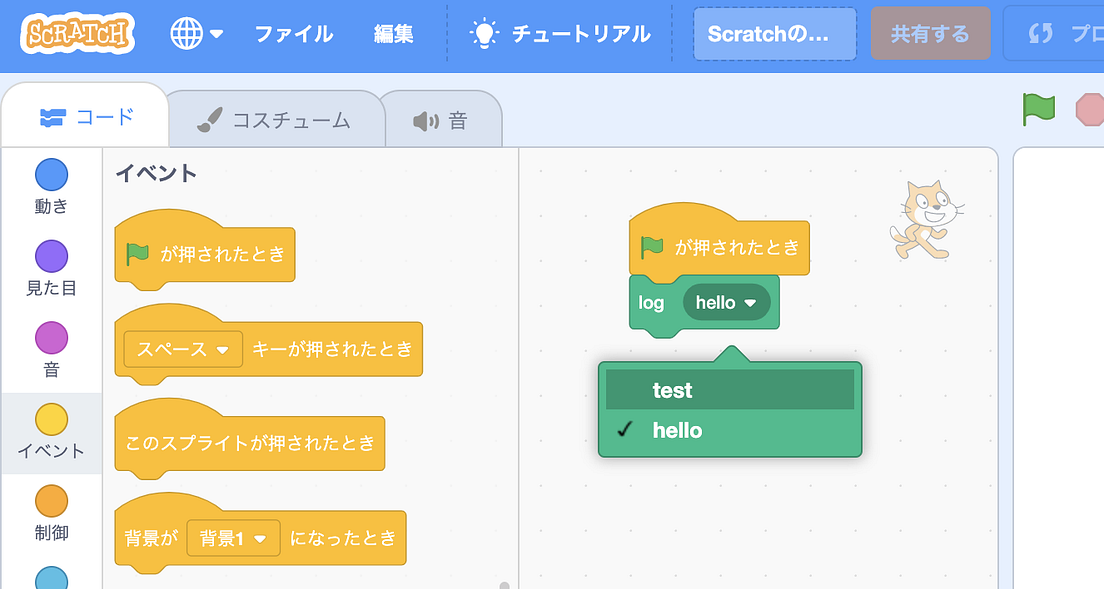Open the 背景1 dropdown on the backdrop block
Viewport: 1104px width, 589px height.
click(x=233, y=537)
